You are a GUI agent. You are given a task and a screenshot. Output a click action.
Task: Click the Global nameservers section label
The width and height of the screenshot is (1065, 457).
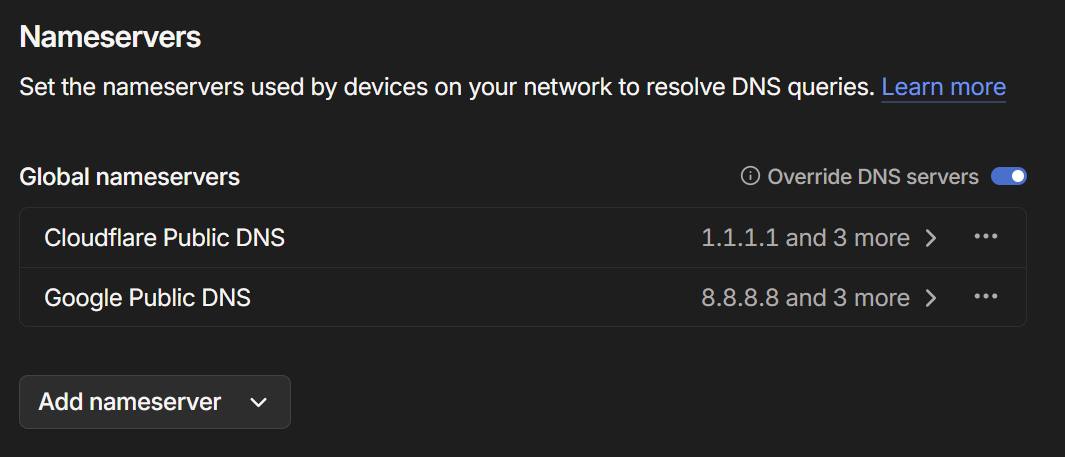tap(130, 177)
